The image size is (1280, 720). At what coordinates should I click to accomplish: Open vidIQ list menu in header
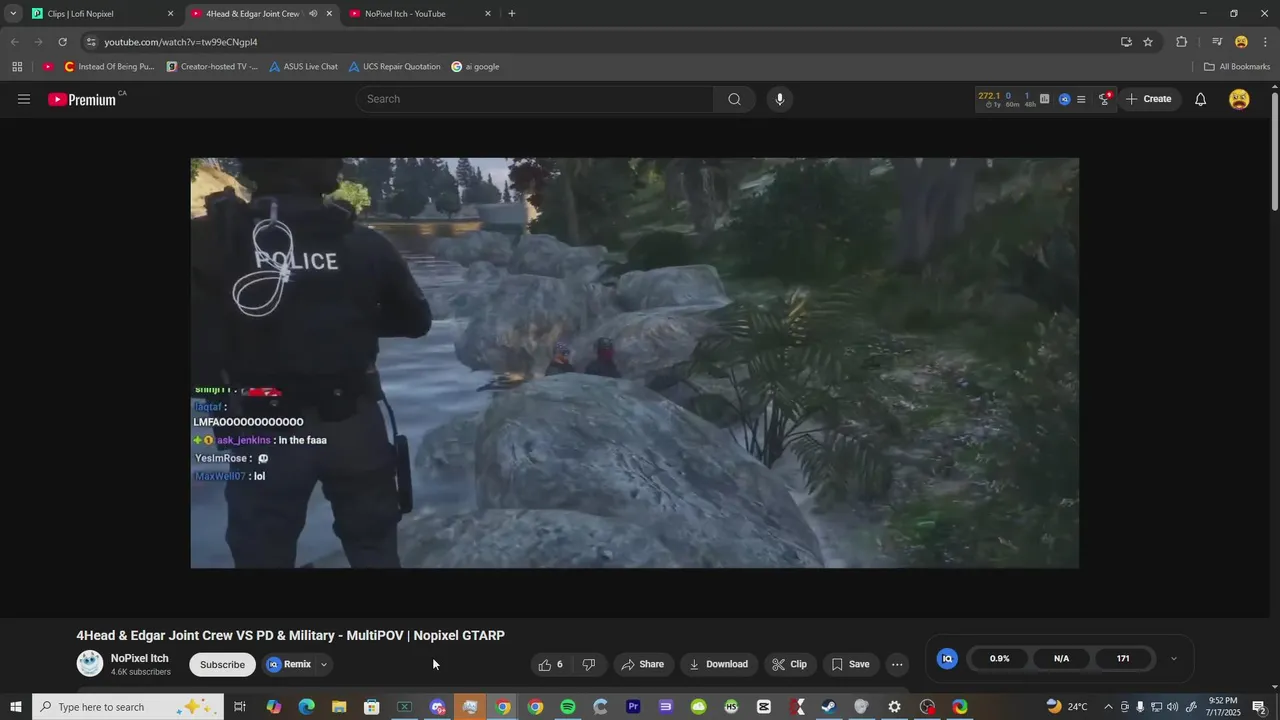tap(1081, 99)
